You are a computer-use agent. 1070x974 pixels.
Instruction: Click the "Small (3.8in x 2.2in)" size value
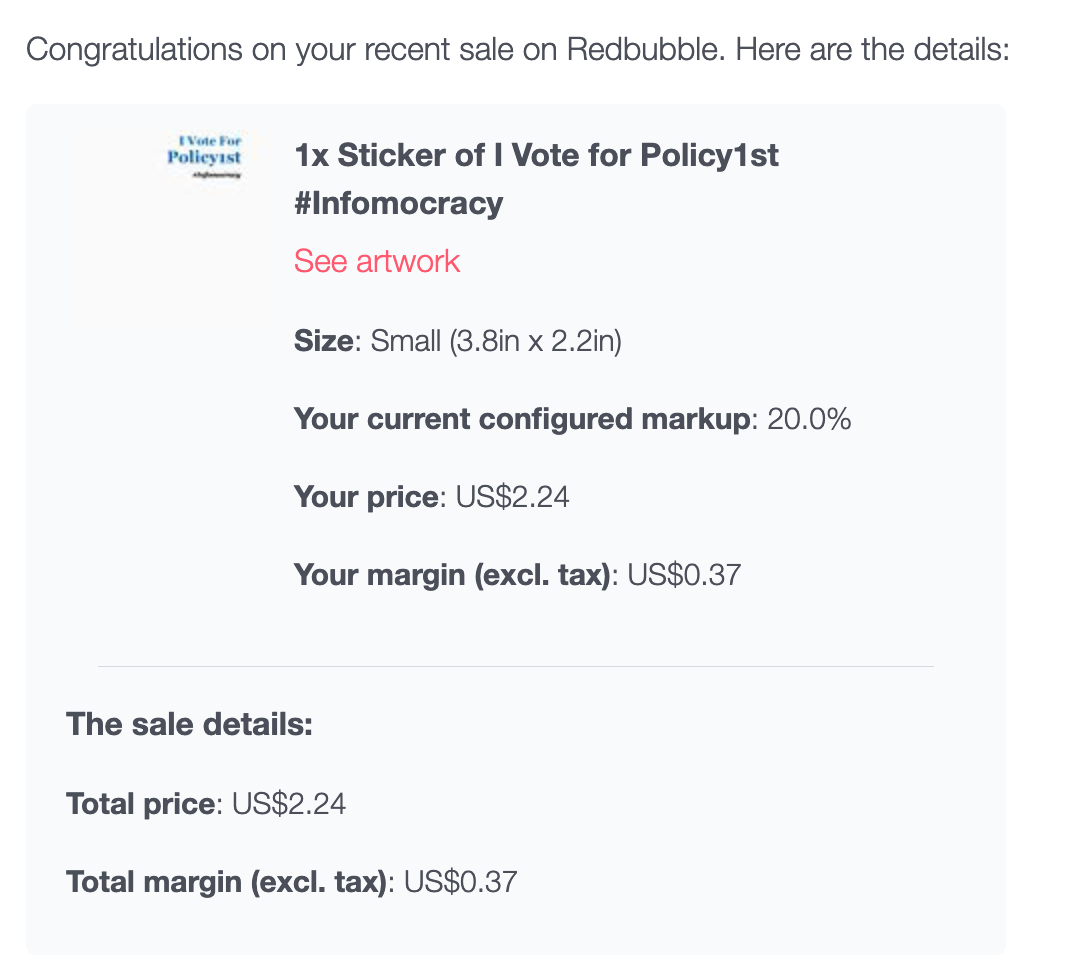[x=496, y=341]
